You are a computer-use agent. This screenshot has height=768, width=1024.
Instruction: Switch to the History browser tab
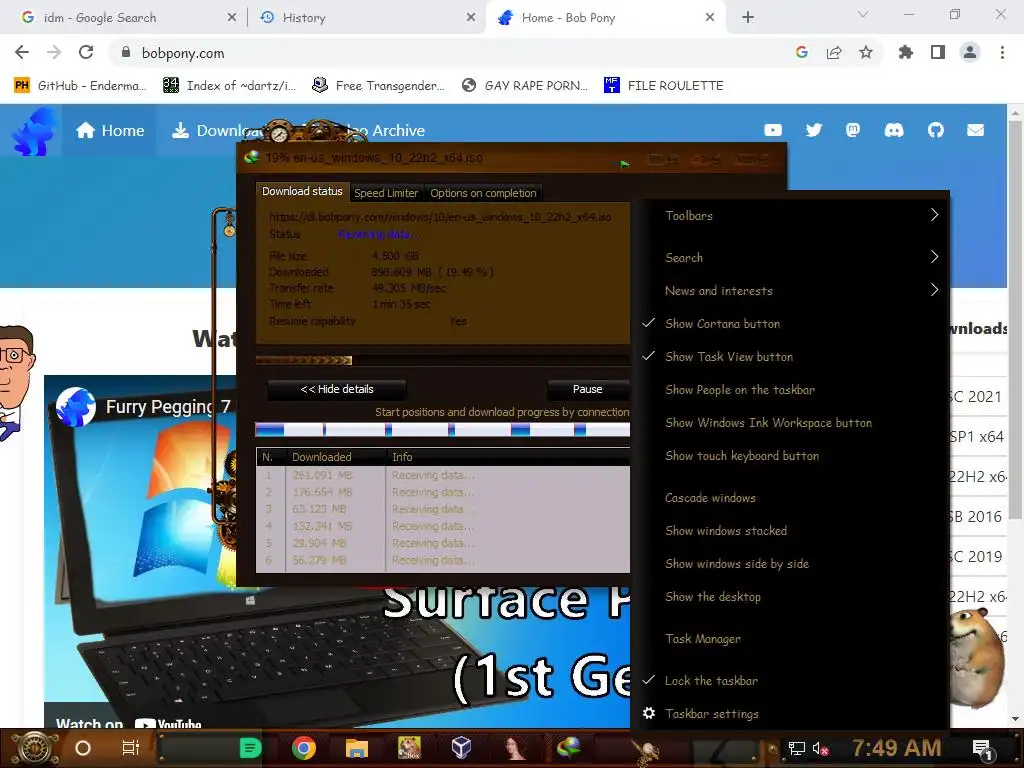pos(368,18)
